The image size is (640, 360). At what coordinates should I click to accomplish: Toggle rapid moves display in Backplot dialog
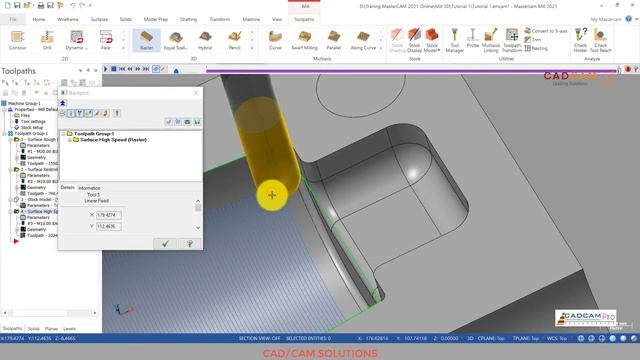(88, 113)
